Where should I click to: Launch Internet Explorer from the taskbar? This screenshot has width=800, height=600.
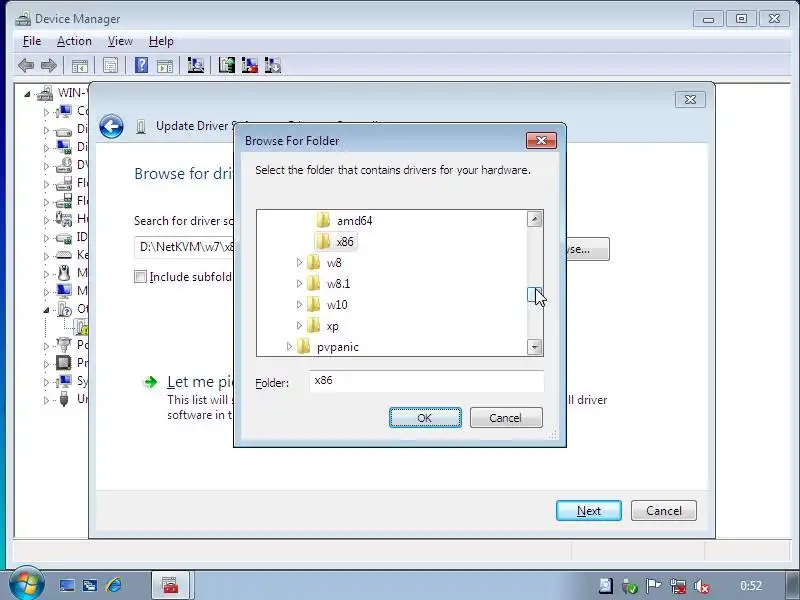point(113,585)
